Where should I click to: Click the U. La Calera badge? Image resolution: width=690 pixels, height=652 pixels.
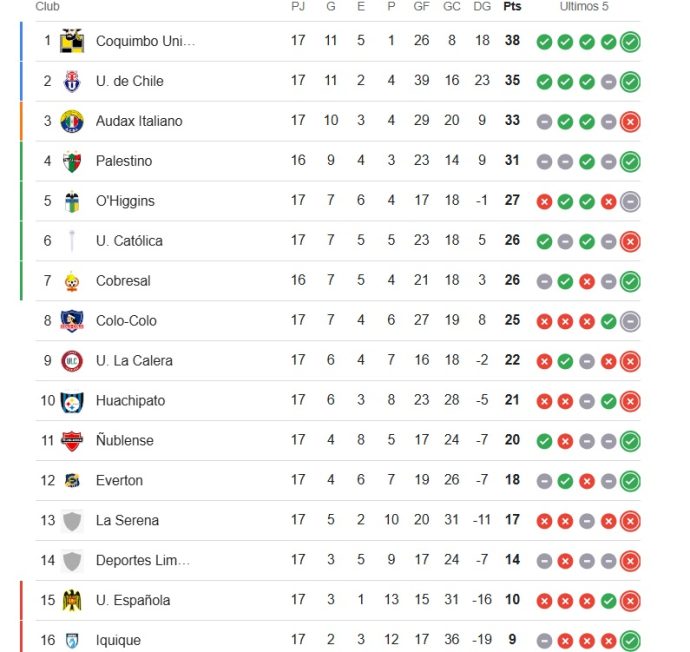[x=72, y=361]
